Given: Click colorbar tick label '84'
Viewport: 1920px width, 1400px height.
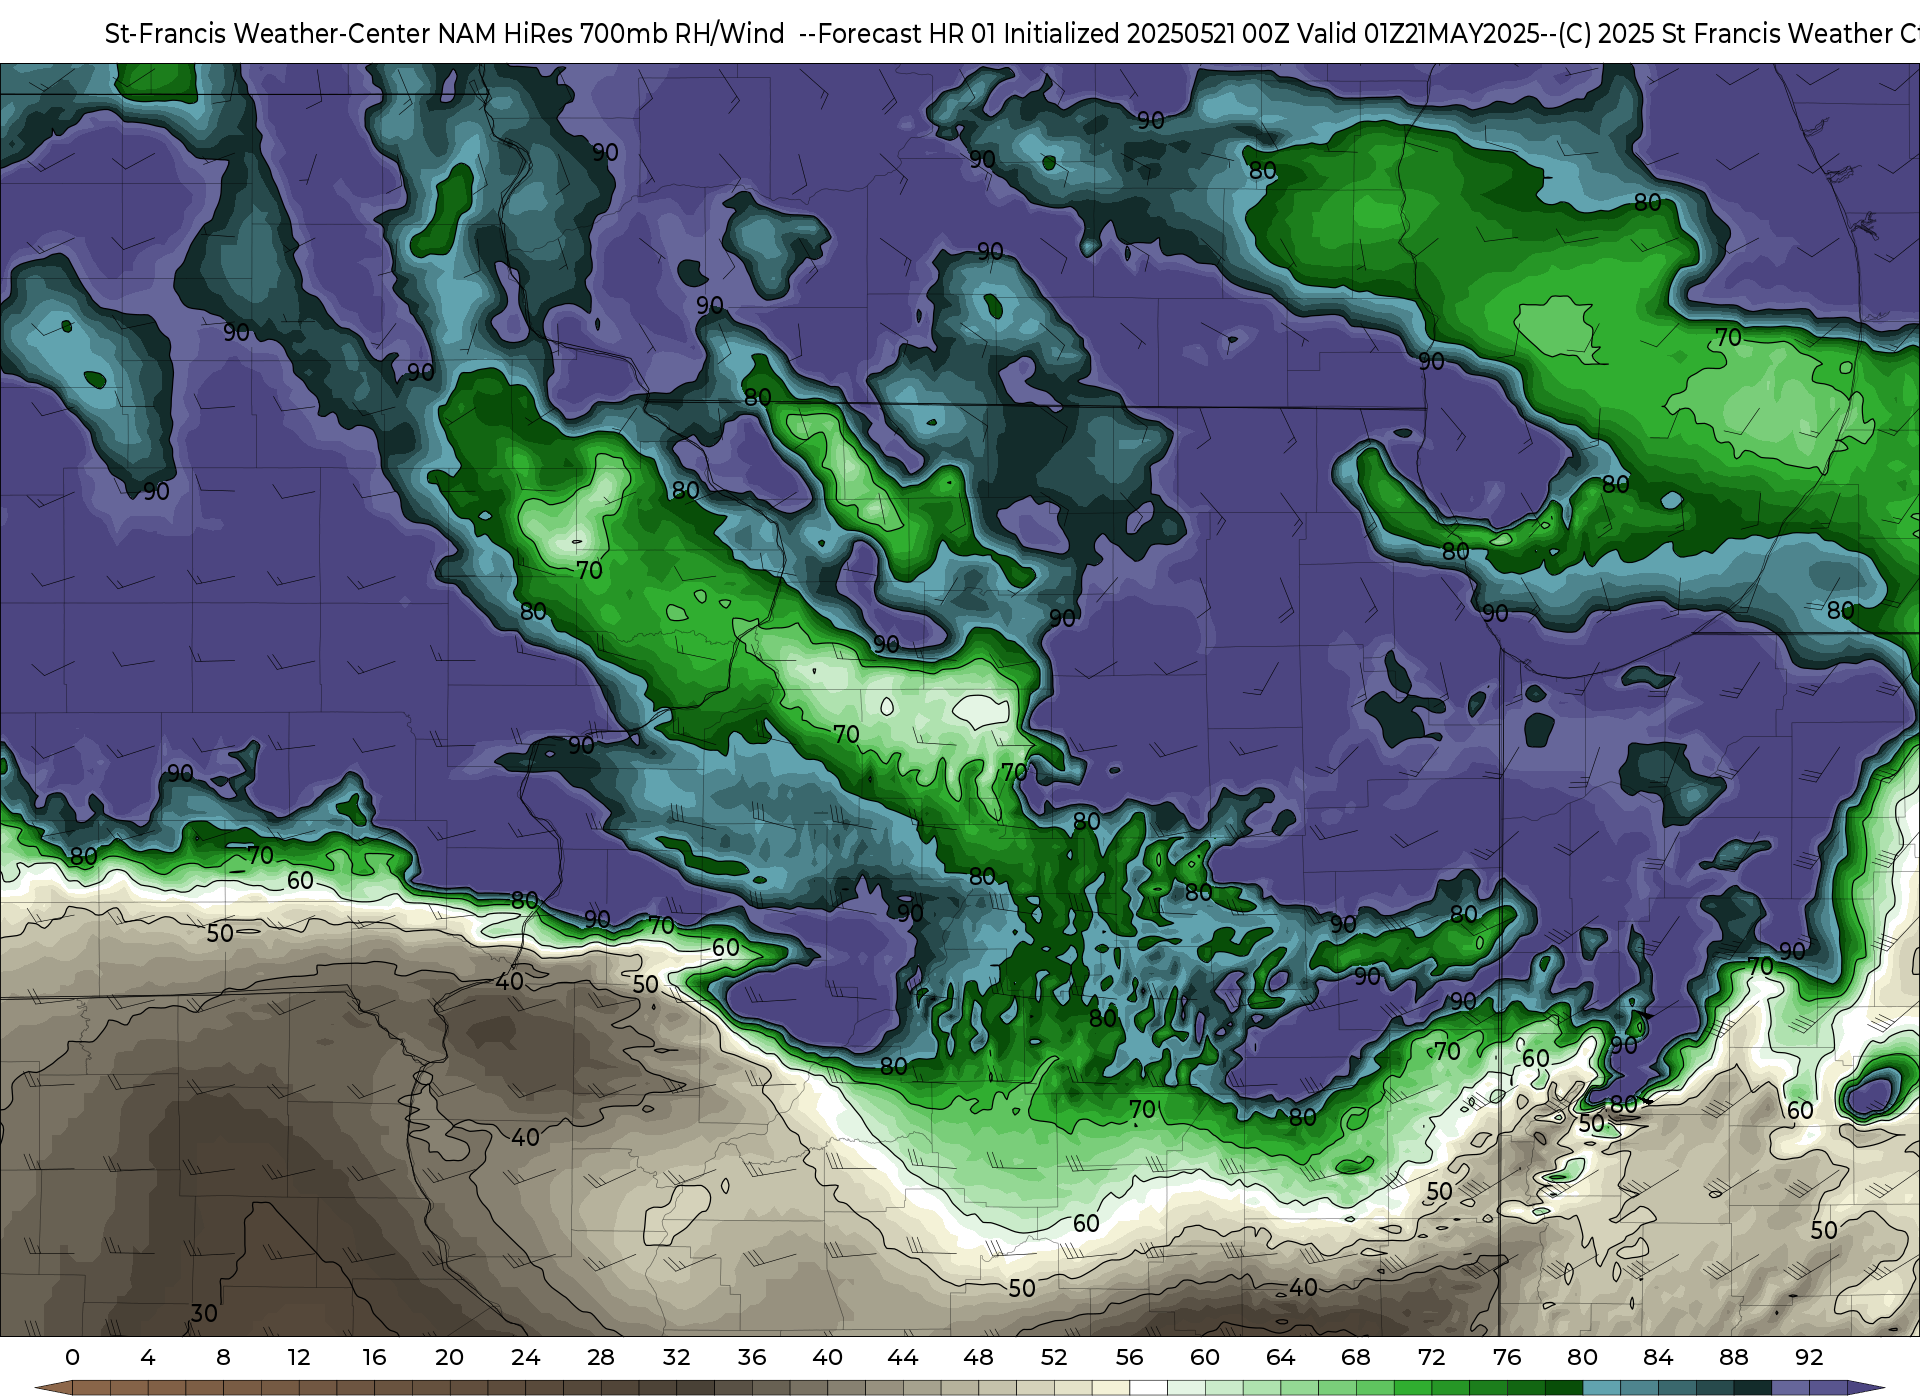Looking at the screenshot, I should [1658, 1357].
